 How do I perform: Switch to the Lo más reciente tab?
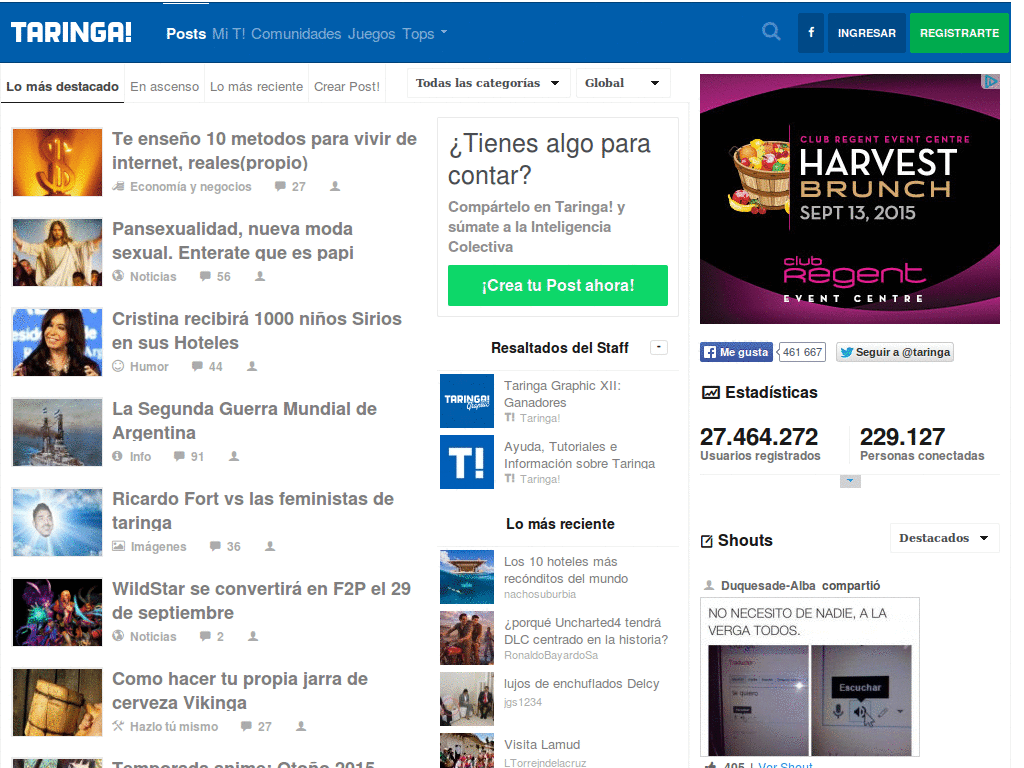tap(256, 86)
